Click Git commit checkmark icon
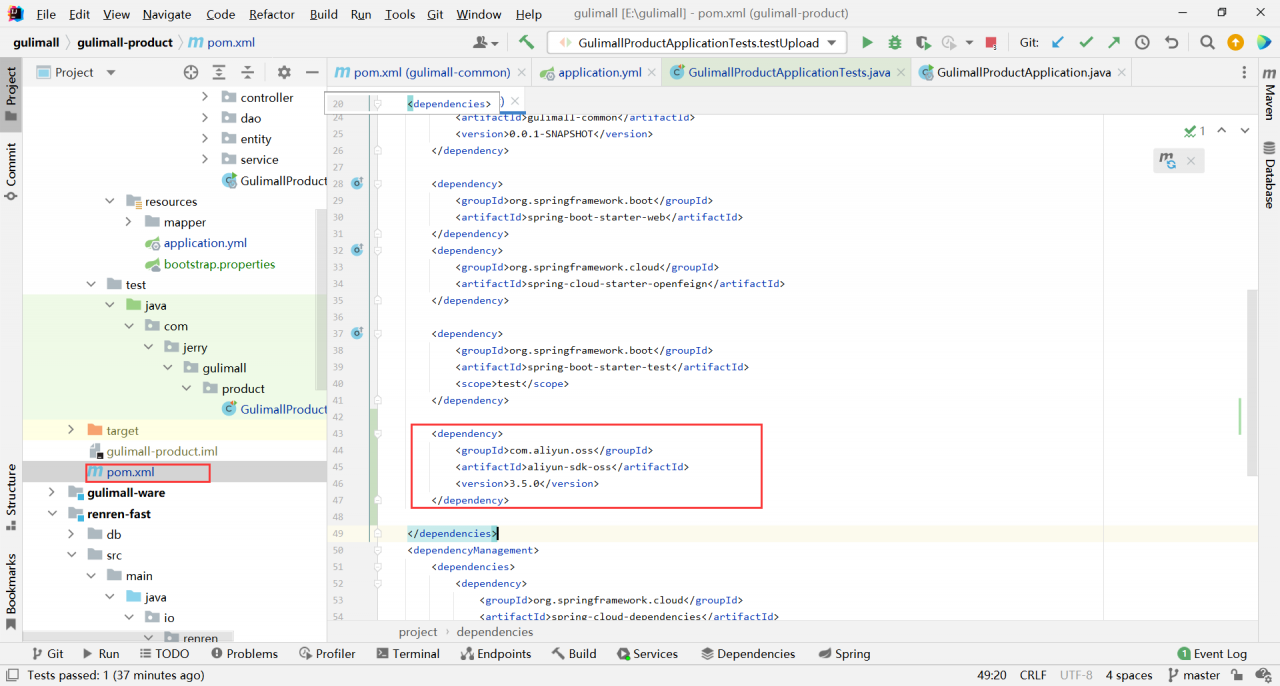This screenshot has height=686, width=1280. (x=1086, y=42)
